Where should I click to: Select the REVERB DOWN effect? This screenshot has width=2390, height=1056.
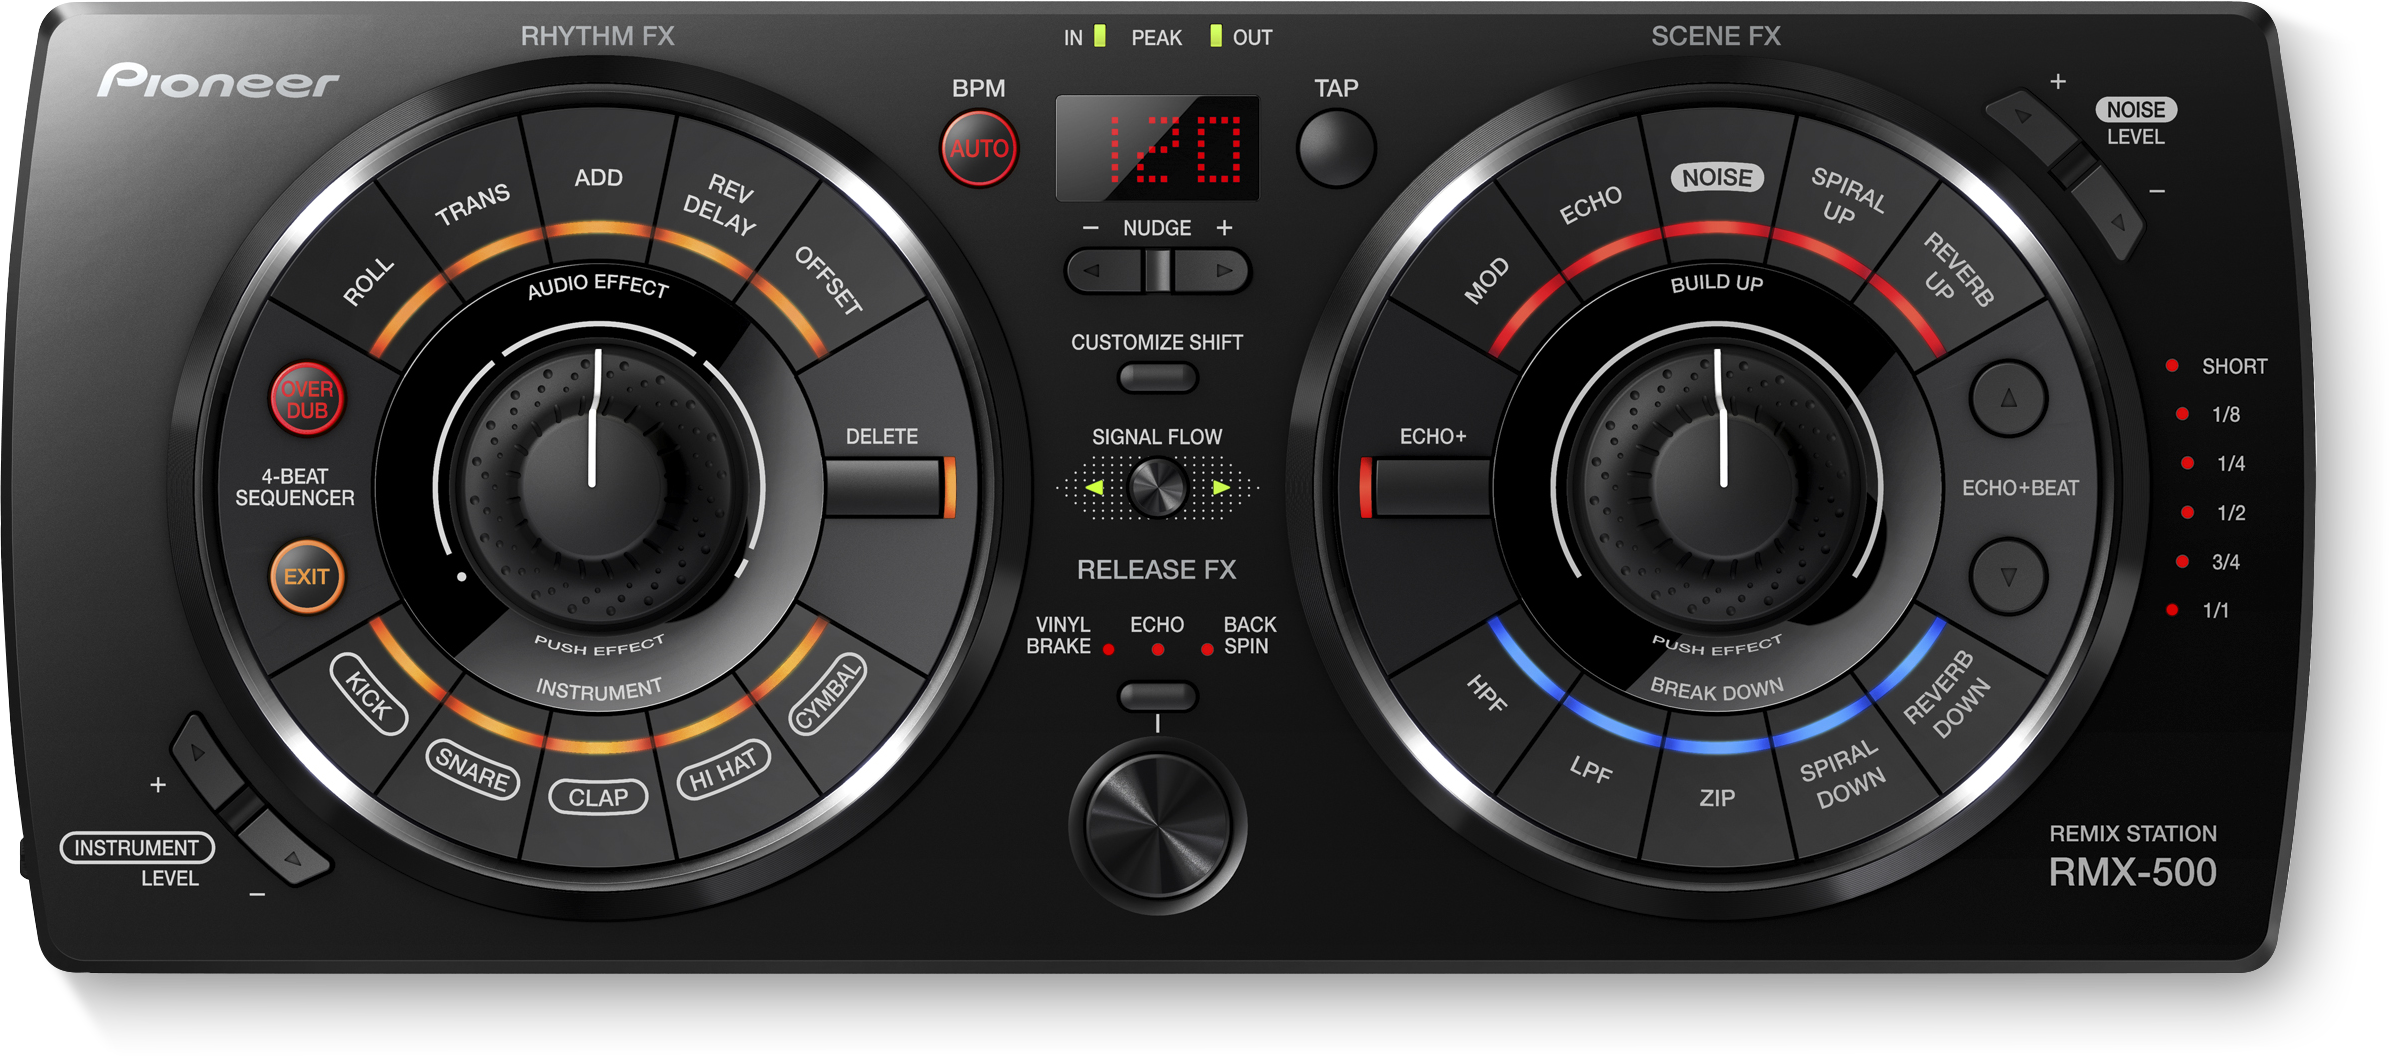1948,694
